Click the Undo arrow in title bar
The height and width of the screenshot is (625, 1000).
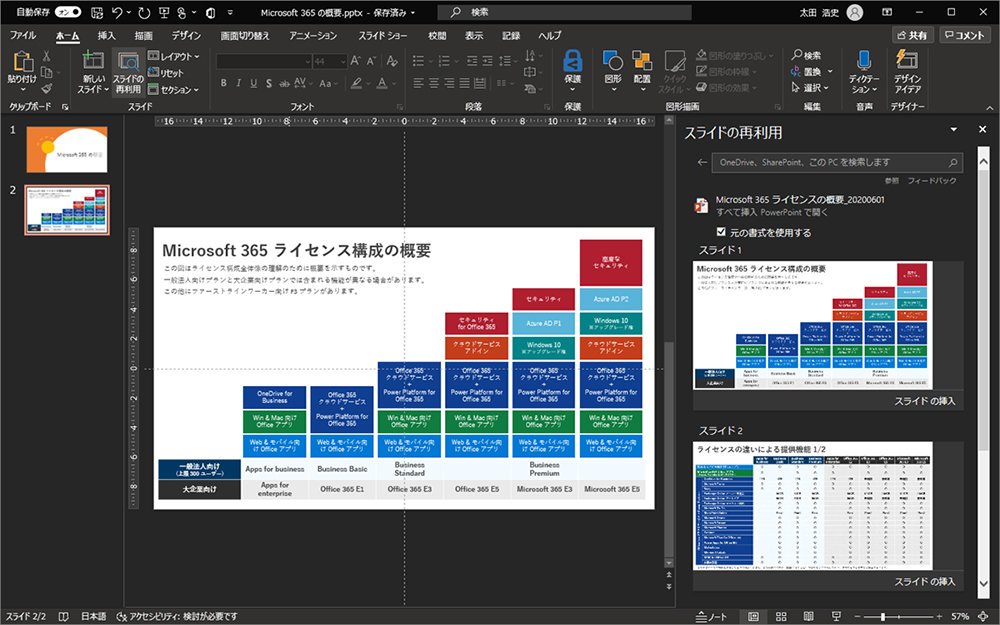click(117, 12)
